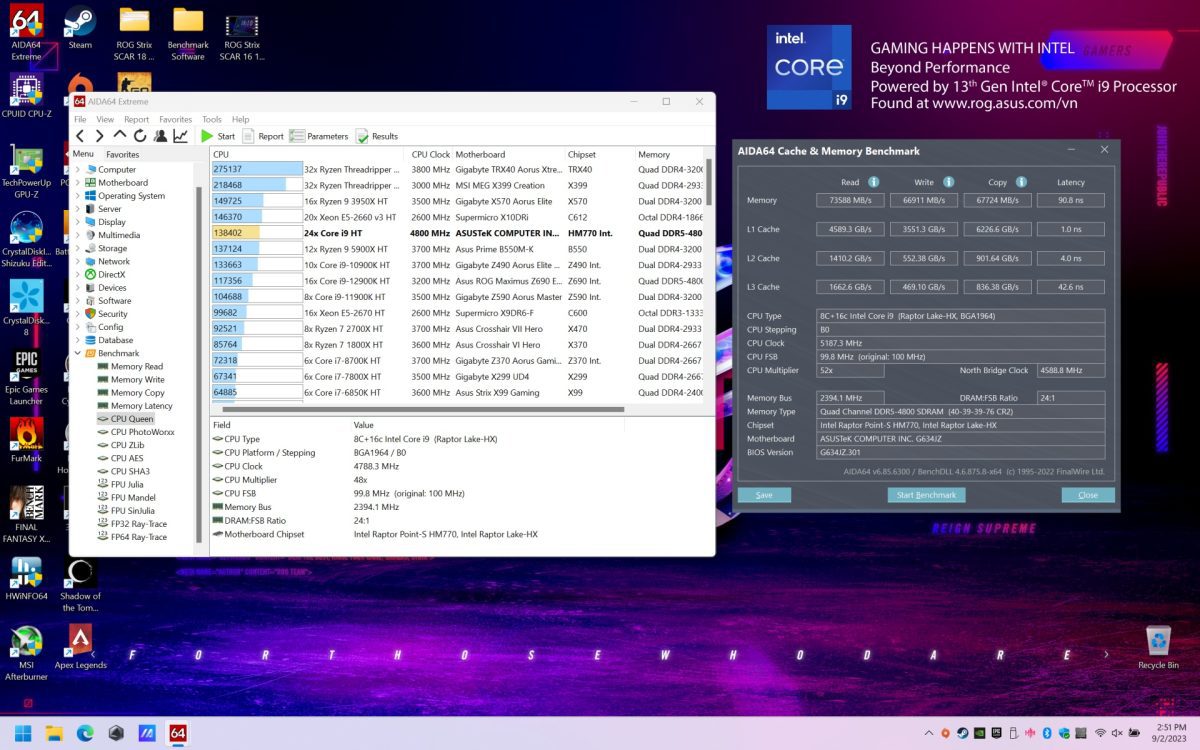Viewport: 1200px width, 750px height.
Task: Select the Memory Copy benchmark
Action: [131, 393]
